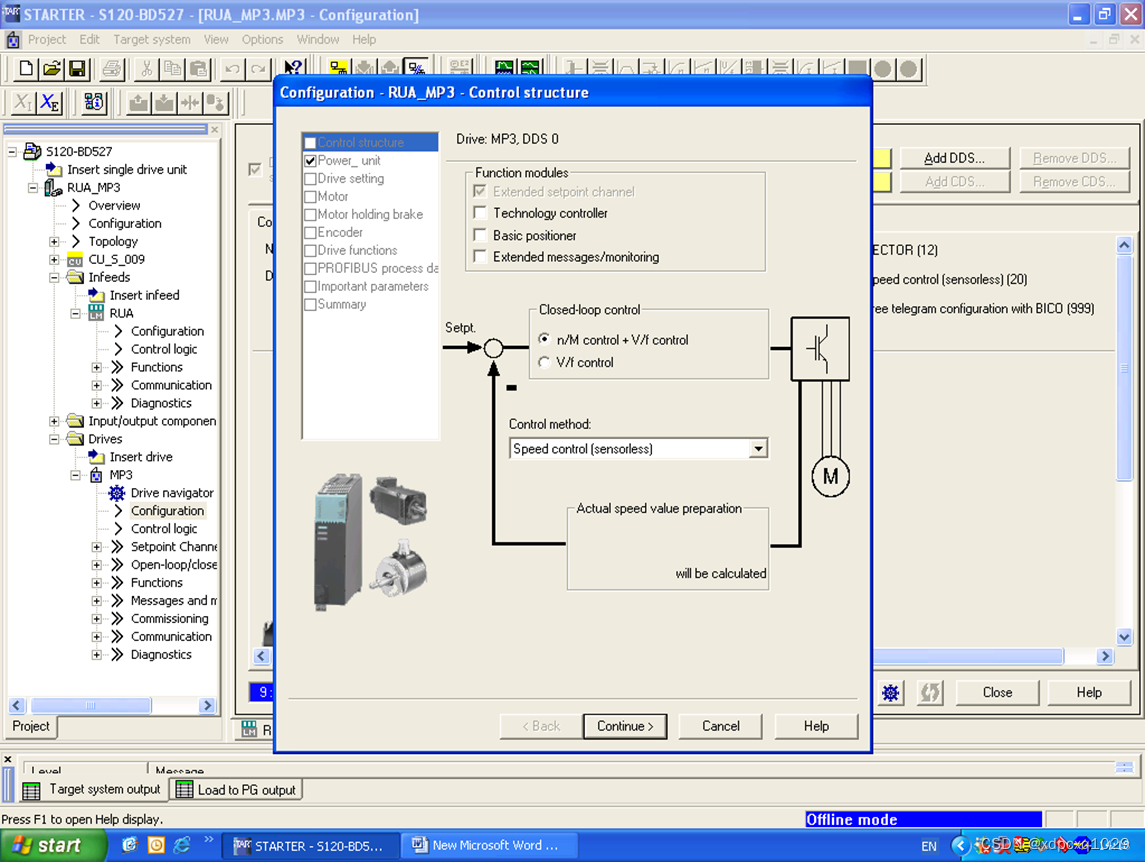Collapse the S120-BD527 root tree node
The image size is (1145, 862).
pyautogui.click(x=12, y=152)
